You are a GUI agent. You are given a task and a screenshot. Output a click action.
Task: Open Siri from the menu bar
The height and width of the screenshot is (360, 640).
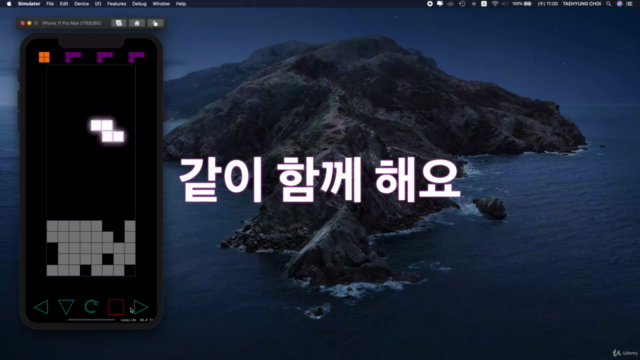coord(619,4)
